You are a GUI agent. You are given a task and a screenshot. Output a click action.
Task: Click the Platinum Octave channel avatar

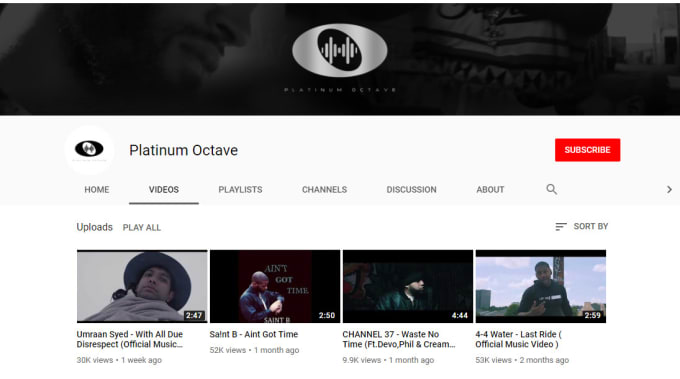pos(89,150)
